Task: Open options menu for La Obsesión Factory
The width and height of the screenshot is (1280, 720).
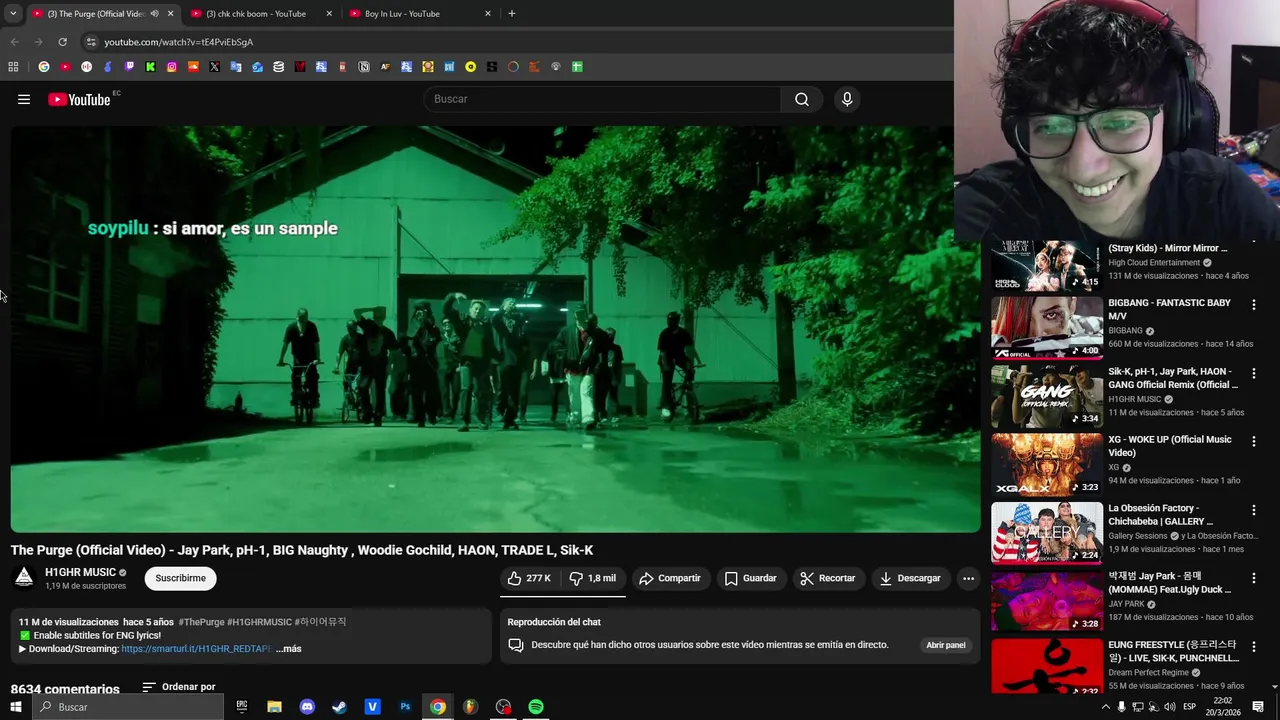Action: point(1254,510)
